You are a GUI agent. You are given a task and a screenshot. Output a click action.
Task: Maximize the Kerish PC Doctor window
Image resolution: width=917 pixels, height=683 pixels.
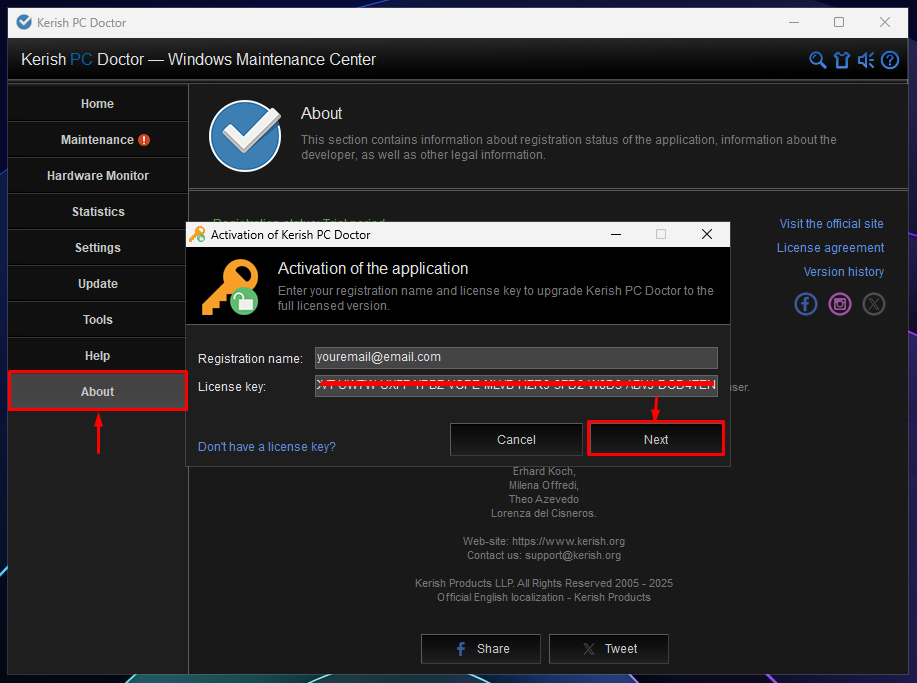(x=839, y=22)
